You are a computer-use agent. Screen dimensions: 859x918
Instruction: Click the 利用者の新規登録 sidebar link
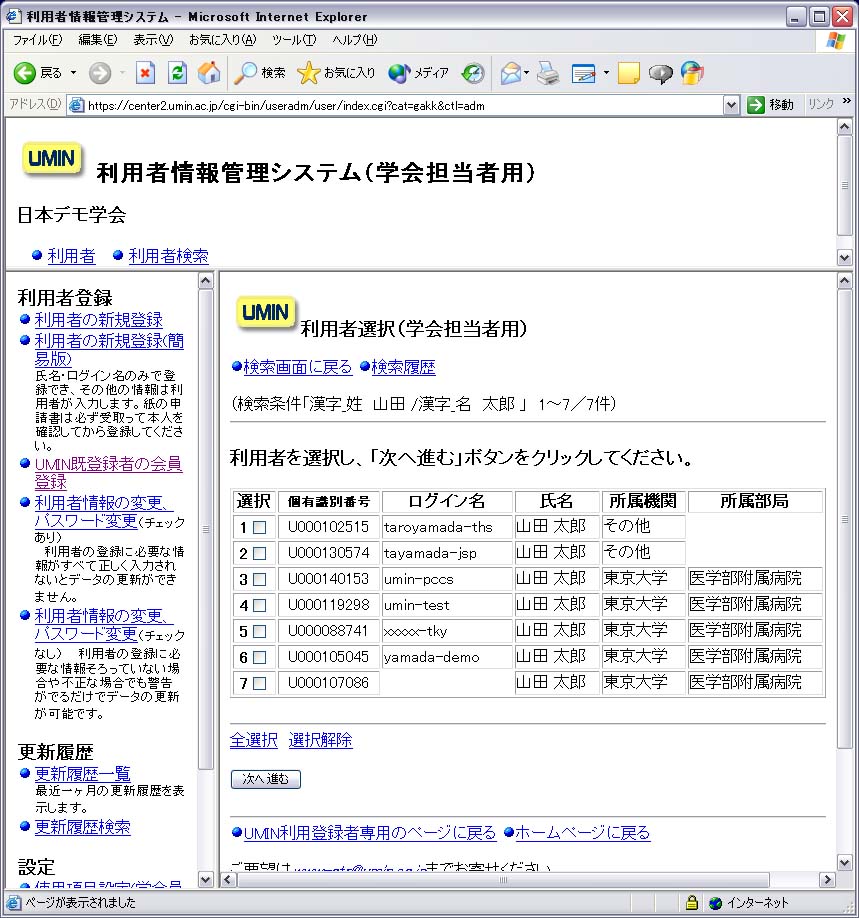pyautogui.click(x=98, y=320)
